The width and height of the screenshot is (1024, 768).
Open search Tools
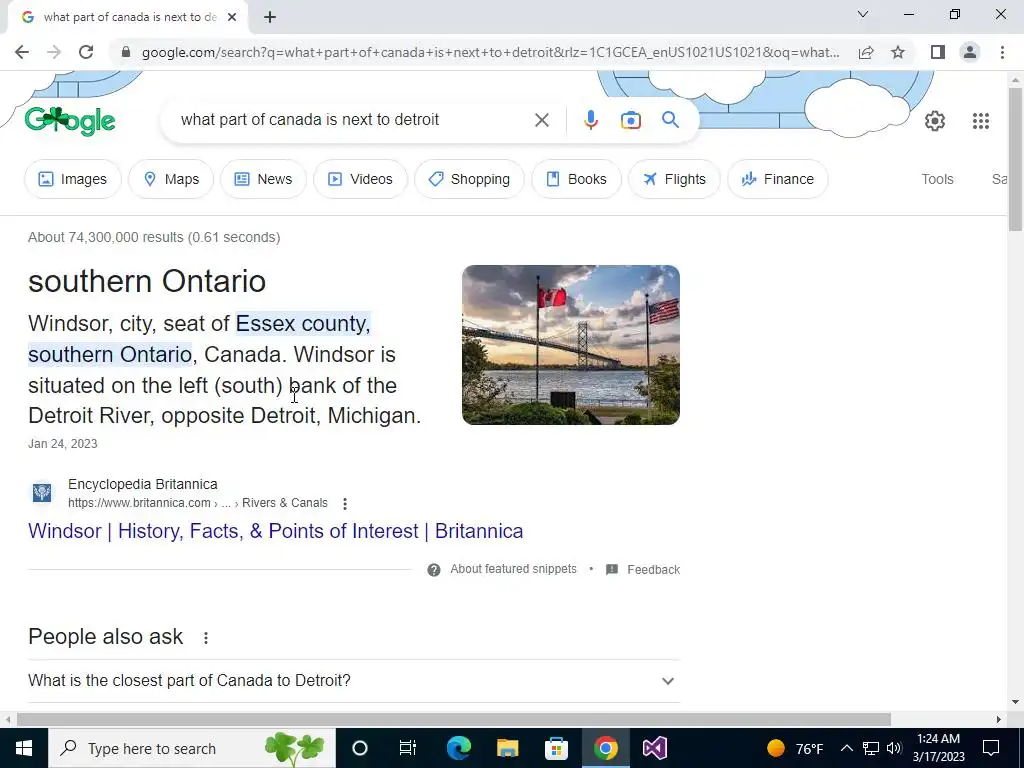tap(937, 179)
